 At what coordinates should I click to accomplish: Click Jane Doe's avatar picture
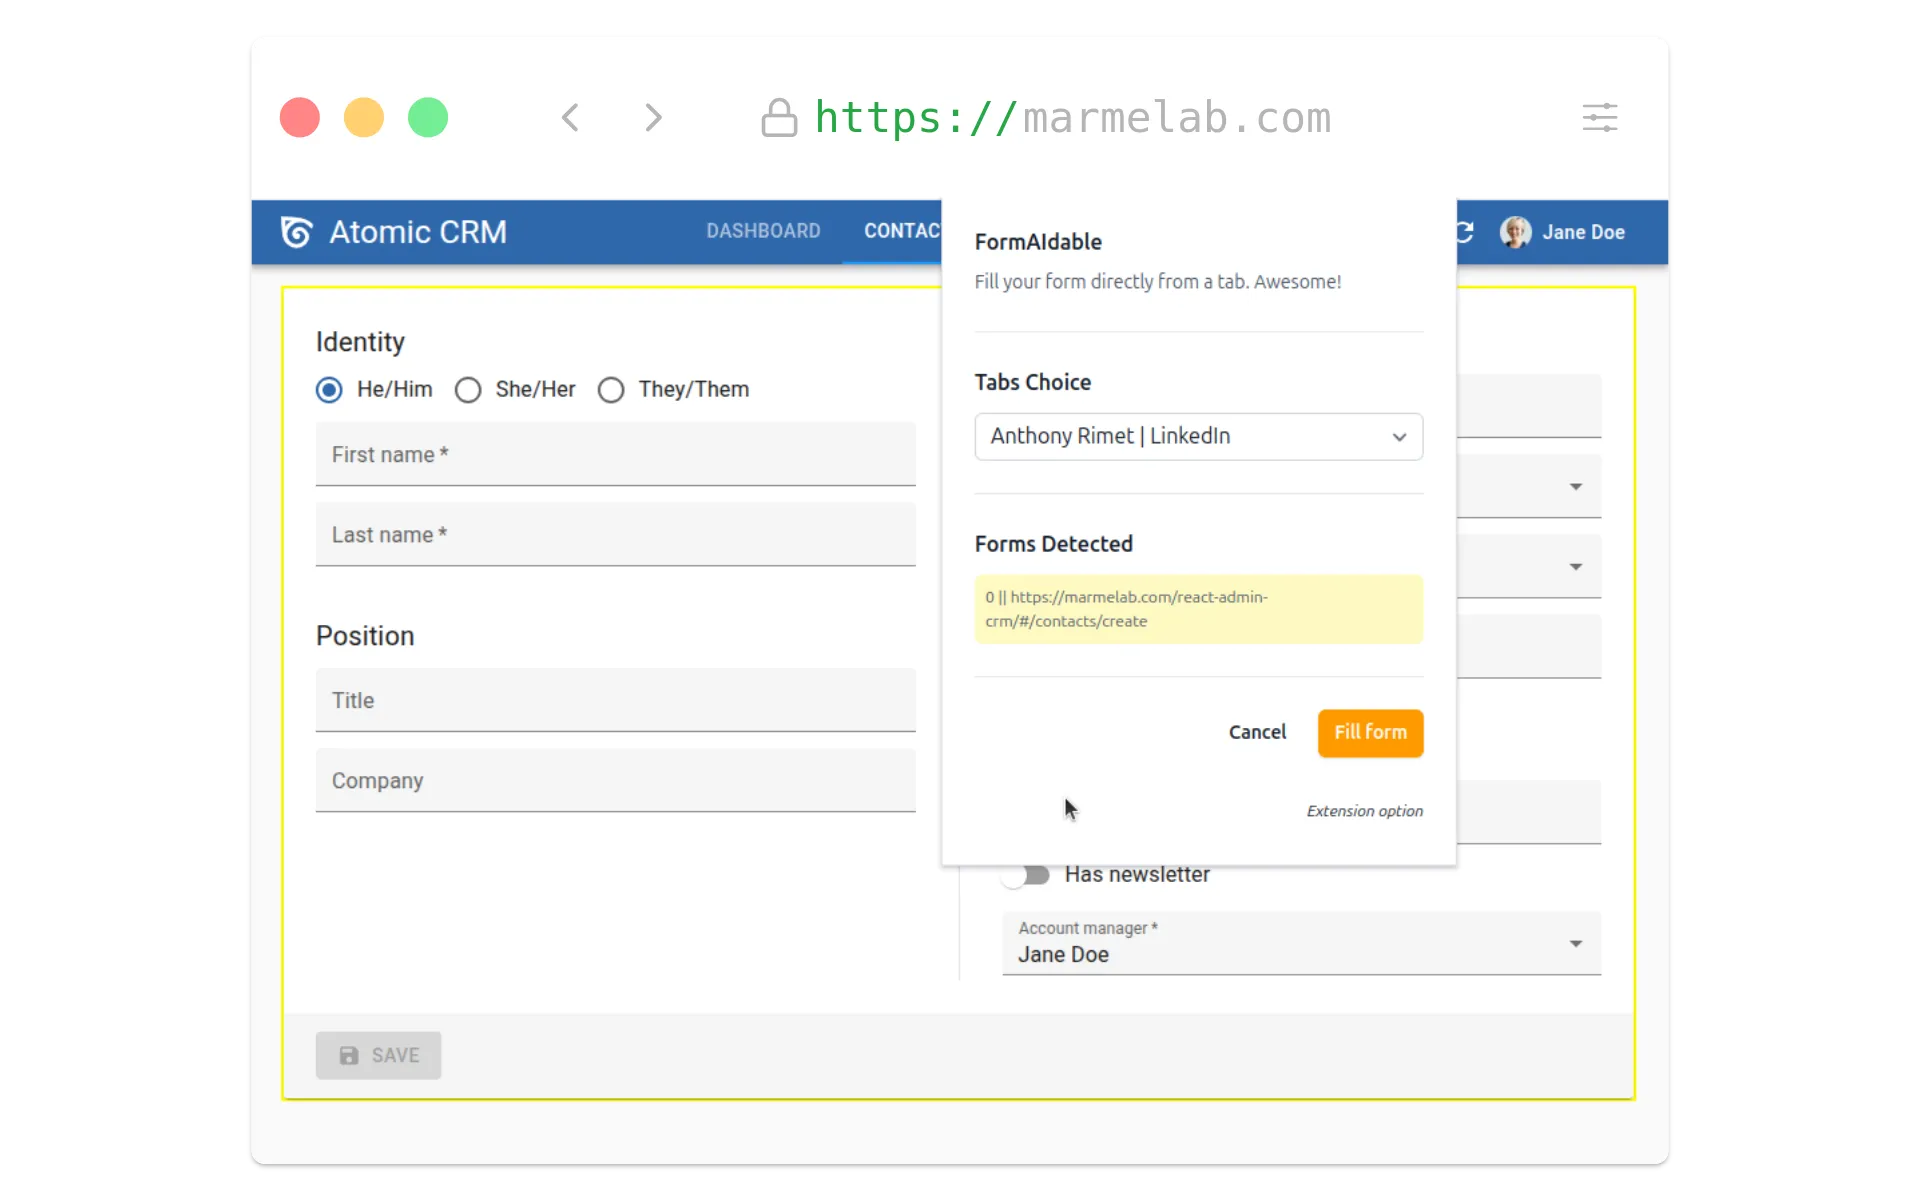(1515, 232)
